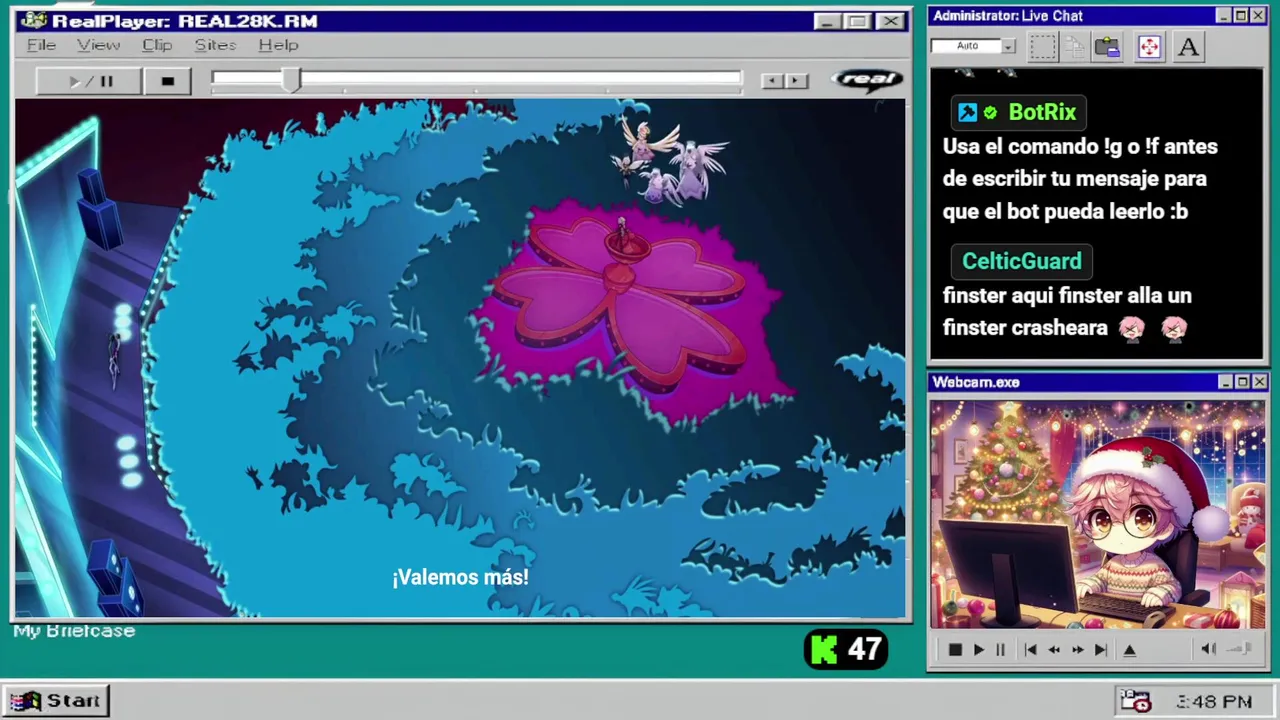Click the red arrows fullscreen icon in Live Chat
This screenshot has width=1280, height=720.
click(x=1149, y=47)
